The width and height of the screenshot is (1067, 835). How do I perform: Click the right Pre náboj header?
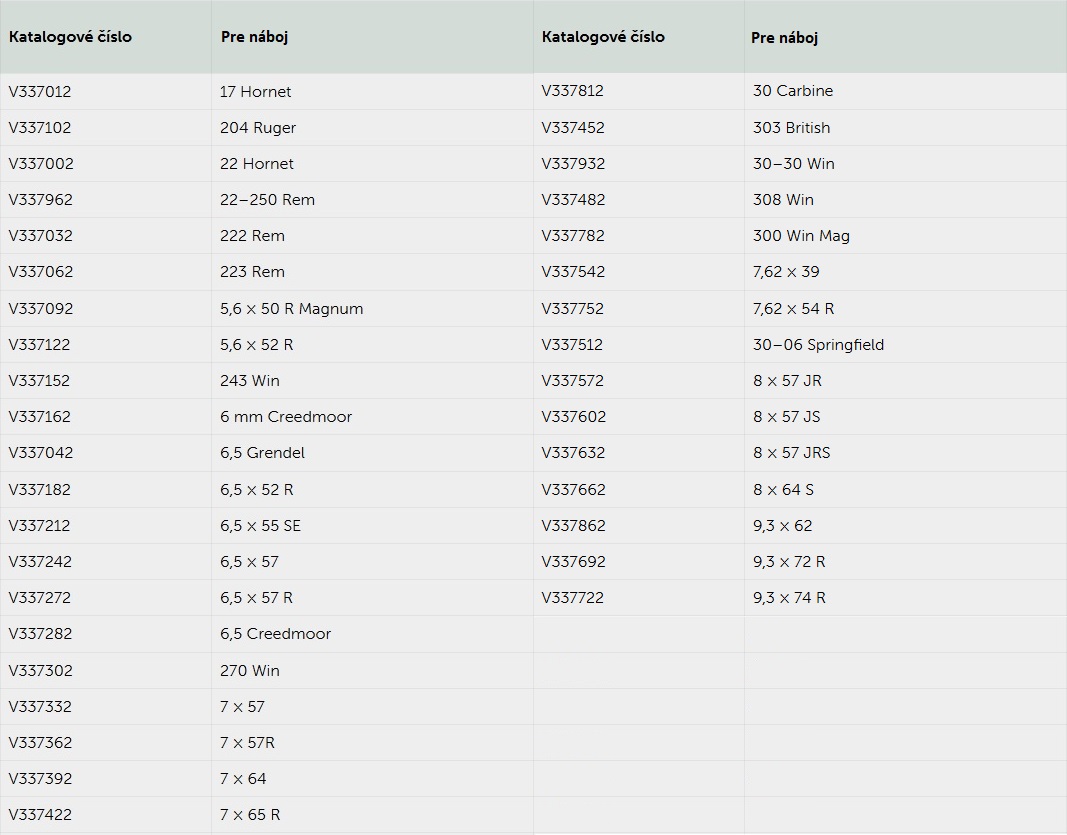[x=784, y=37]
